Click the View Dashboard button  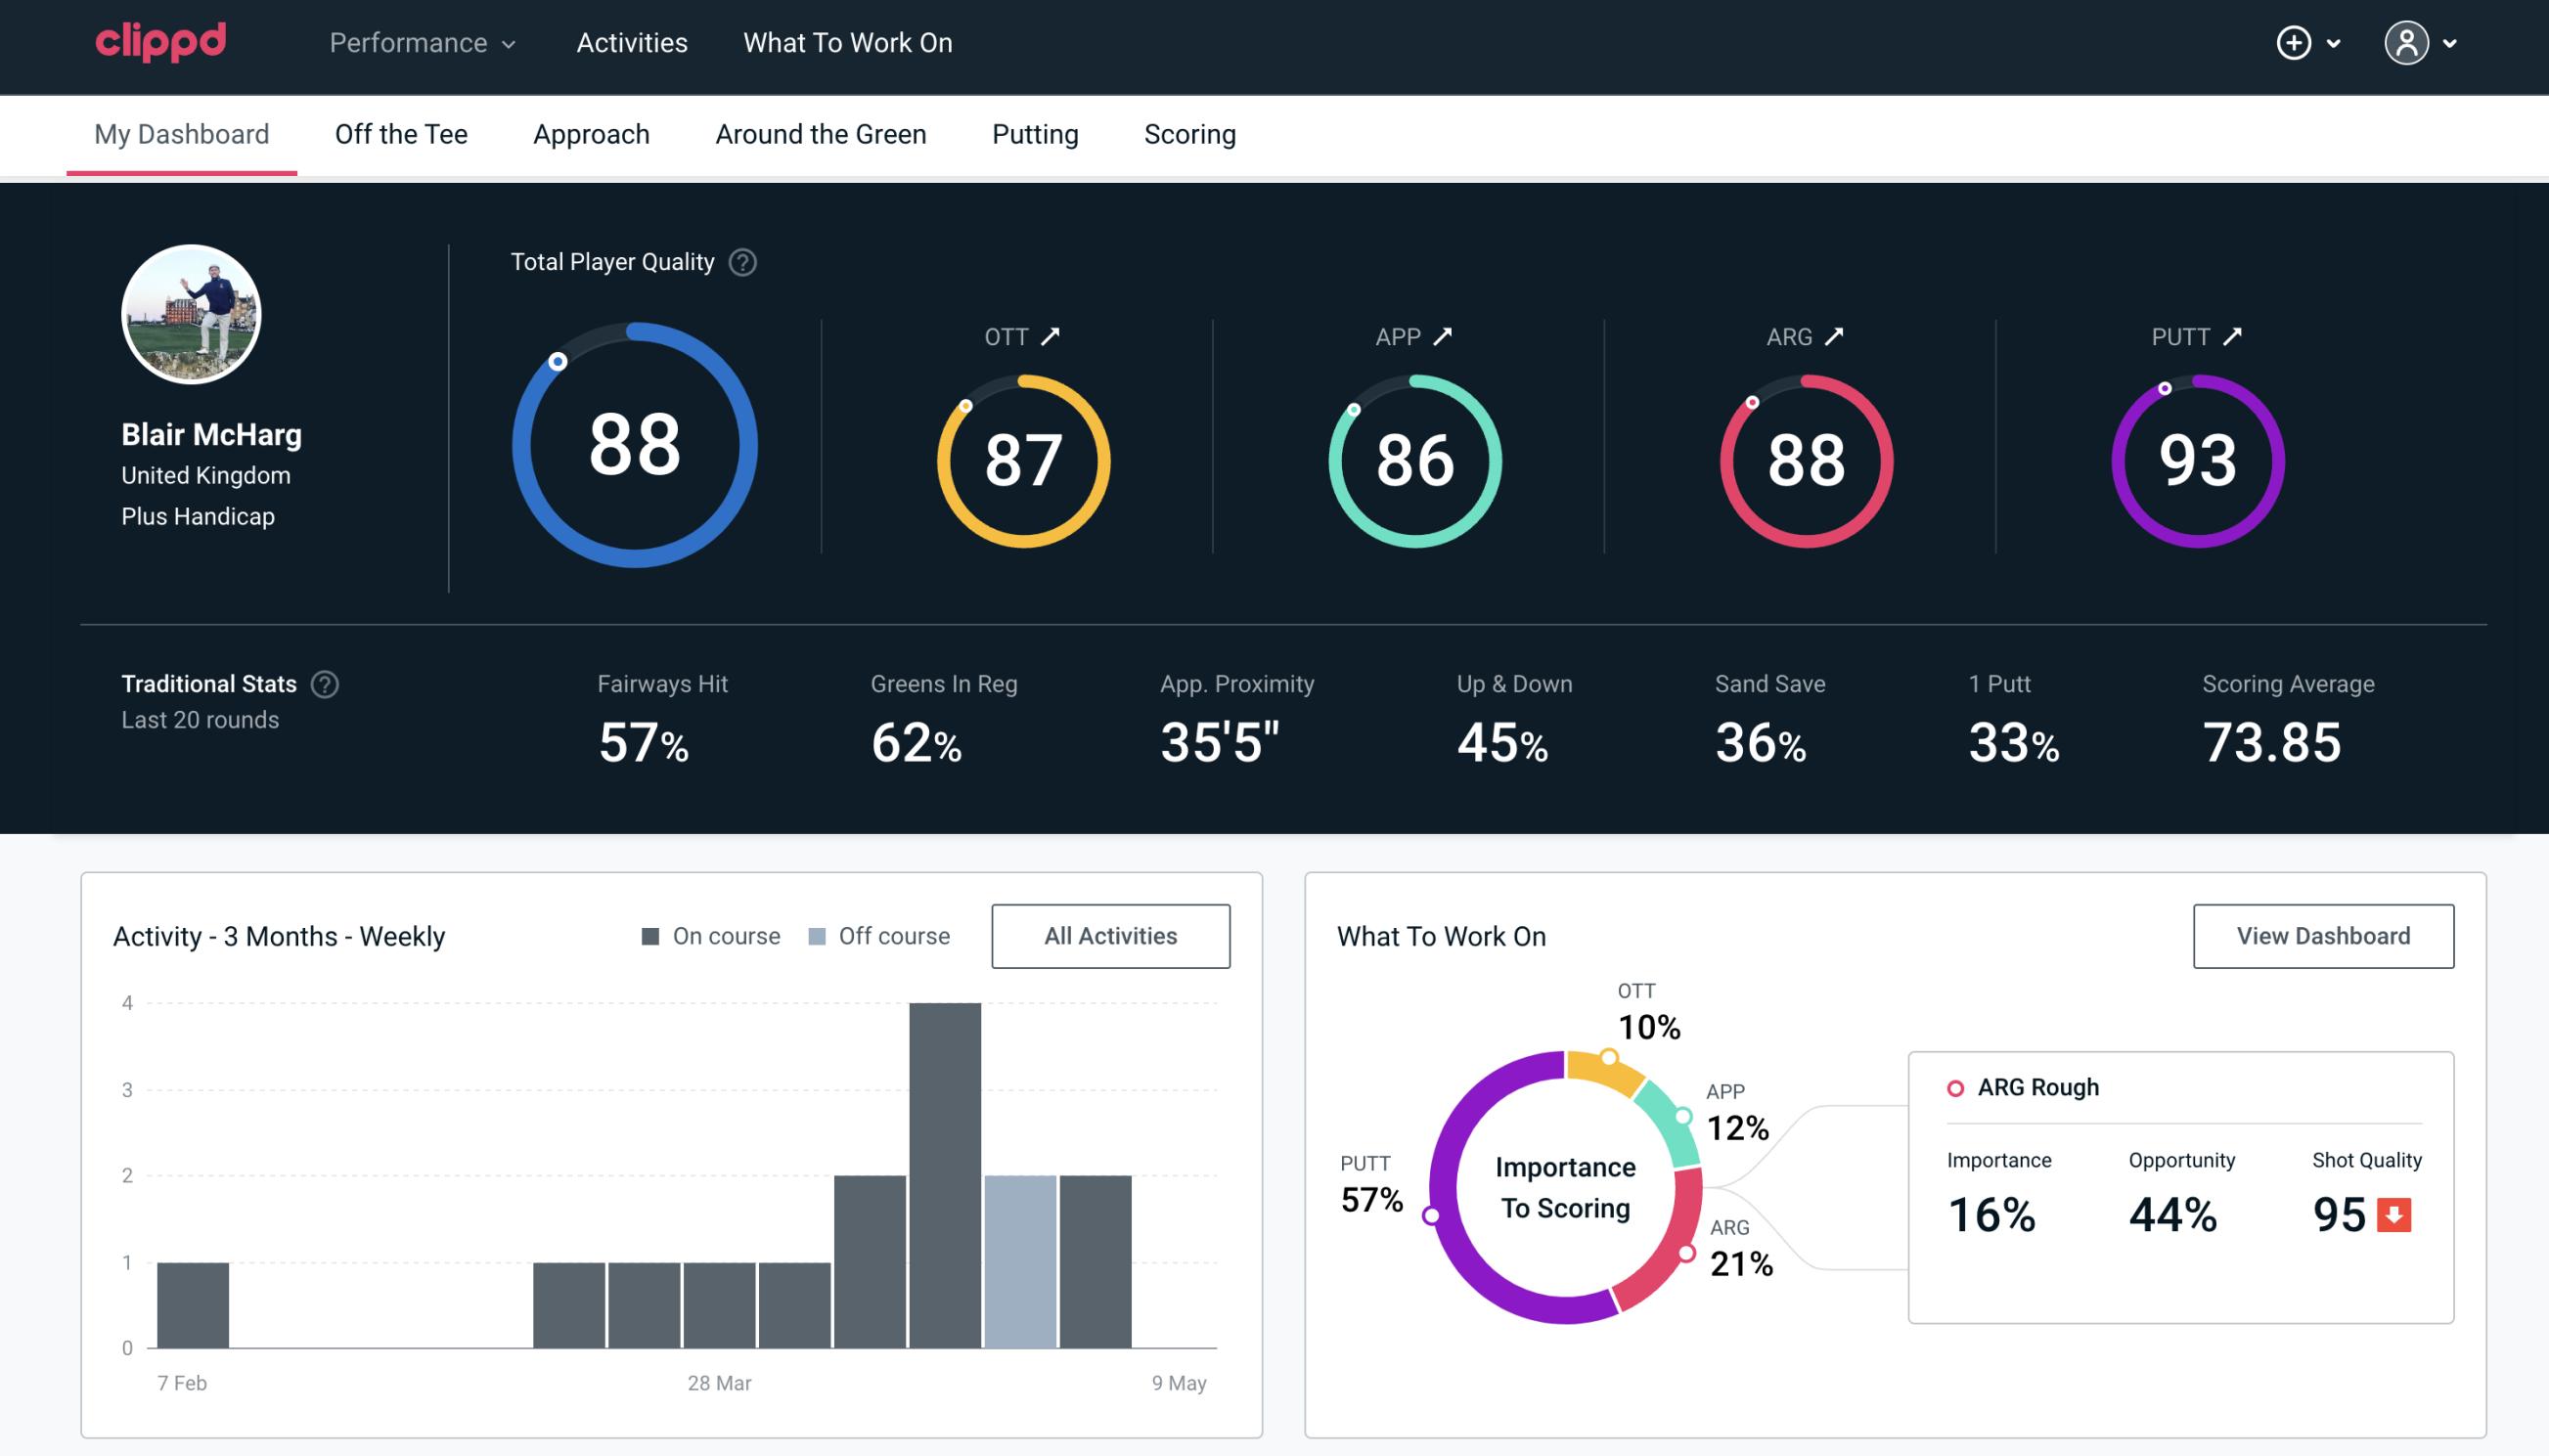click(2321, 936)
